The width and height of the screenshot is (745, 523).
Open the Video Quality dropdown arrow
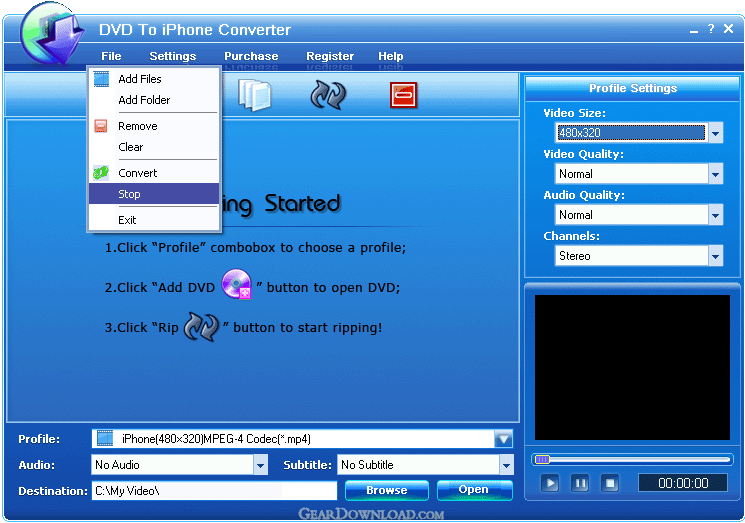[x=716, y=174]
